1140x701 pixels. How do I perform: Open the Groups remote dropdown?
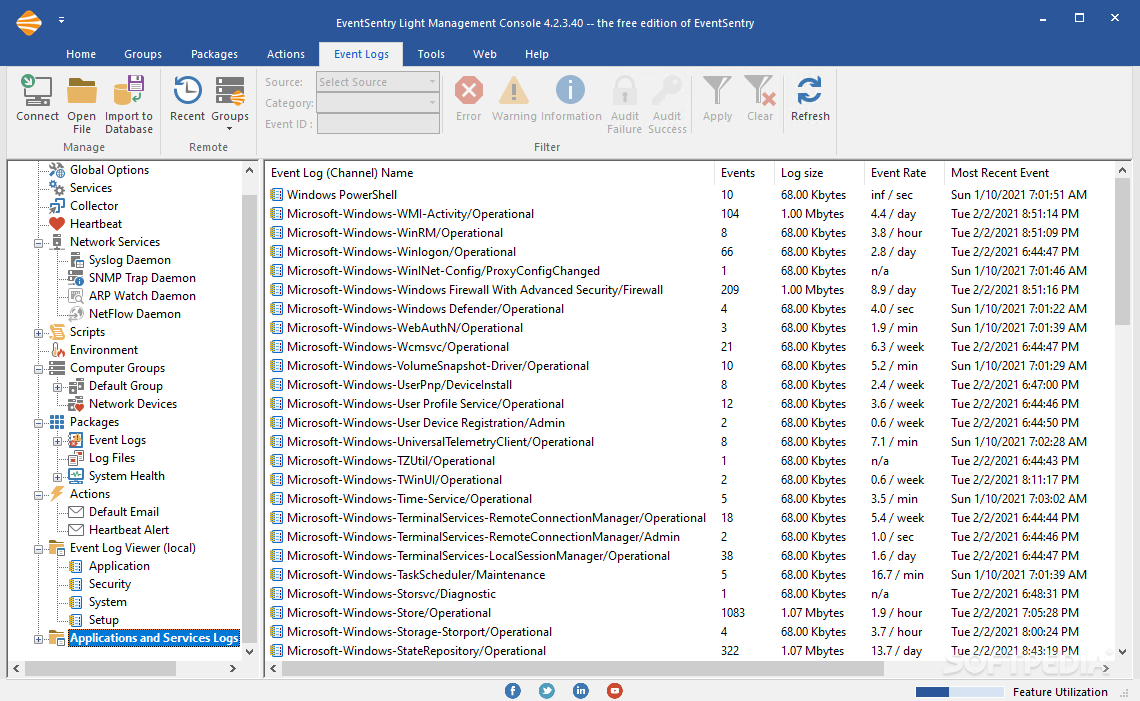point(230,104)
